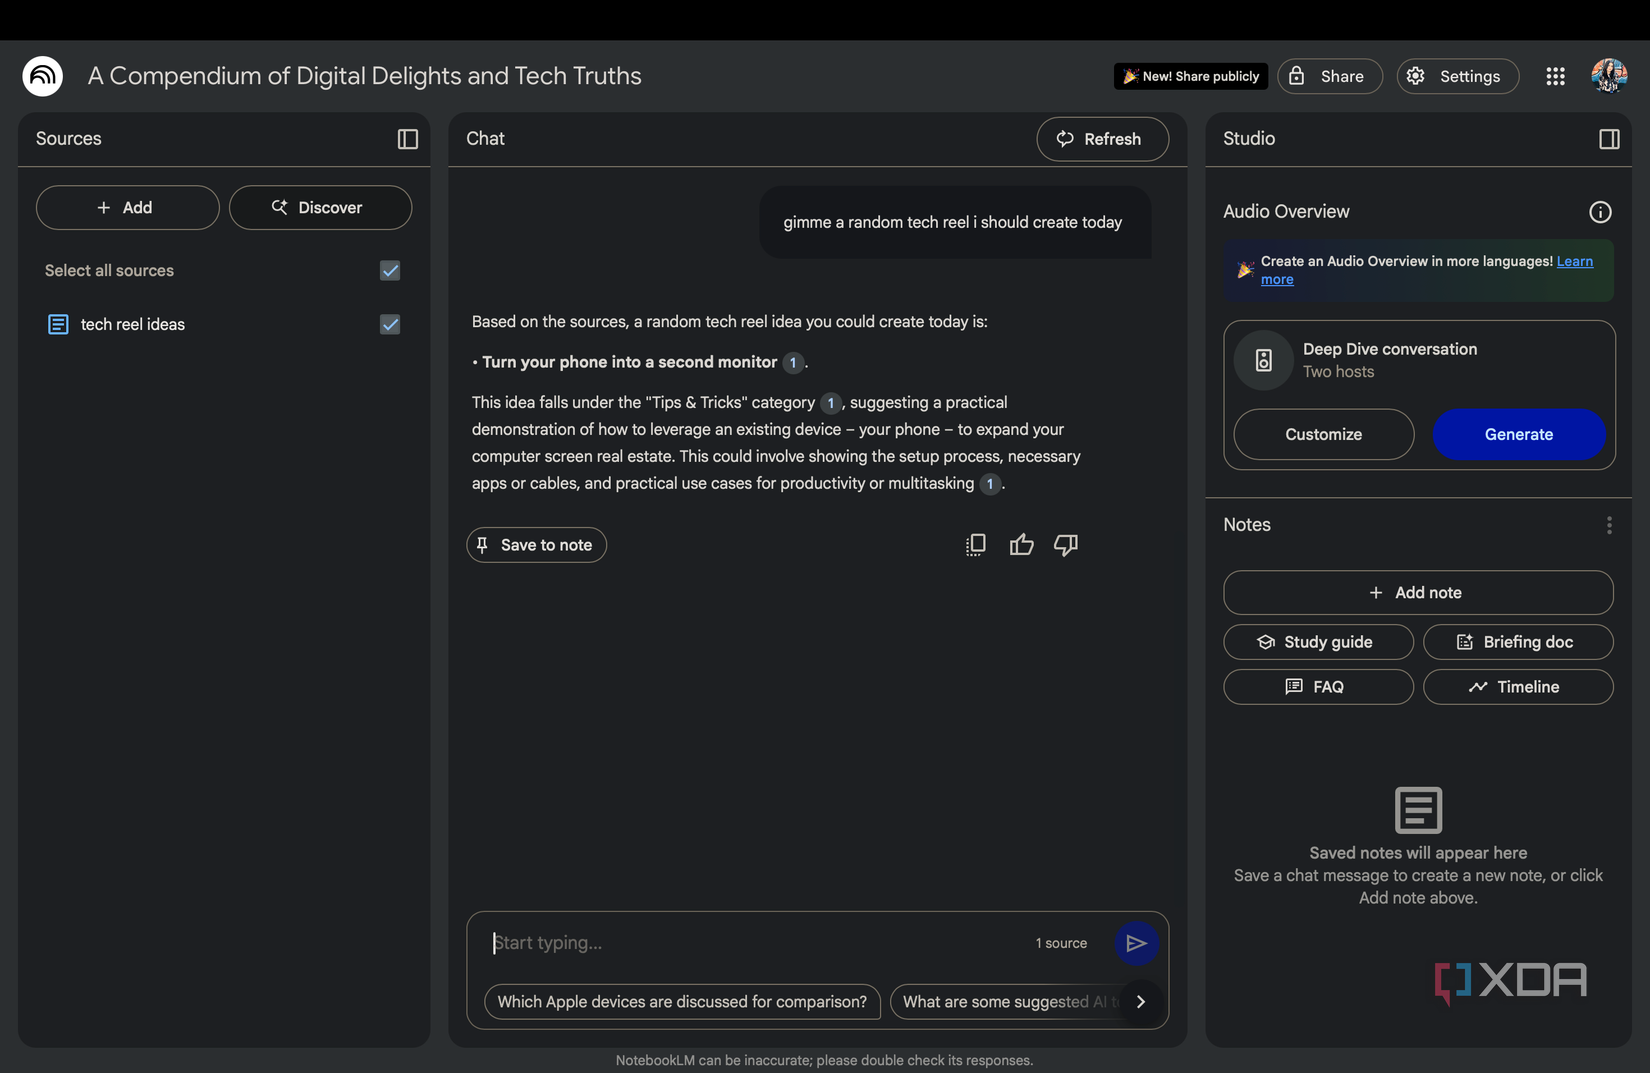Open the account profile avatar
The width and height of the screenshot is (1650, 1073).
coord(1609,76)
